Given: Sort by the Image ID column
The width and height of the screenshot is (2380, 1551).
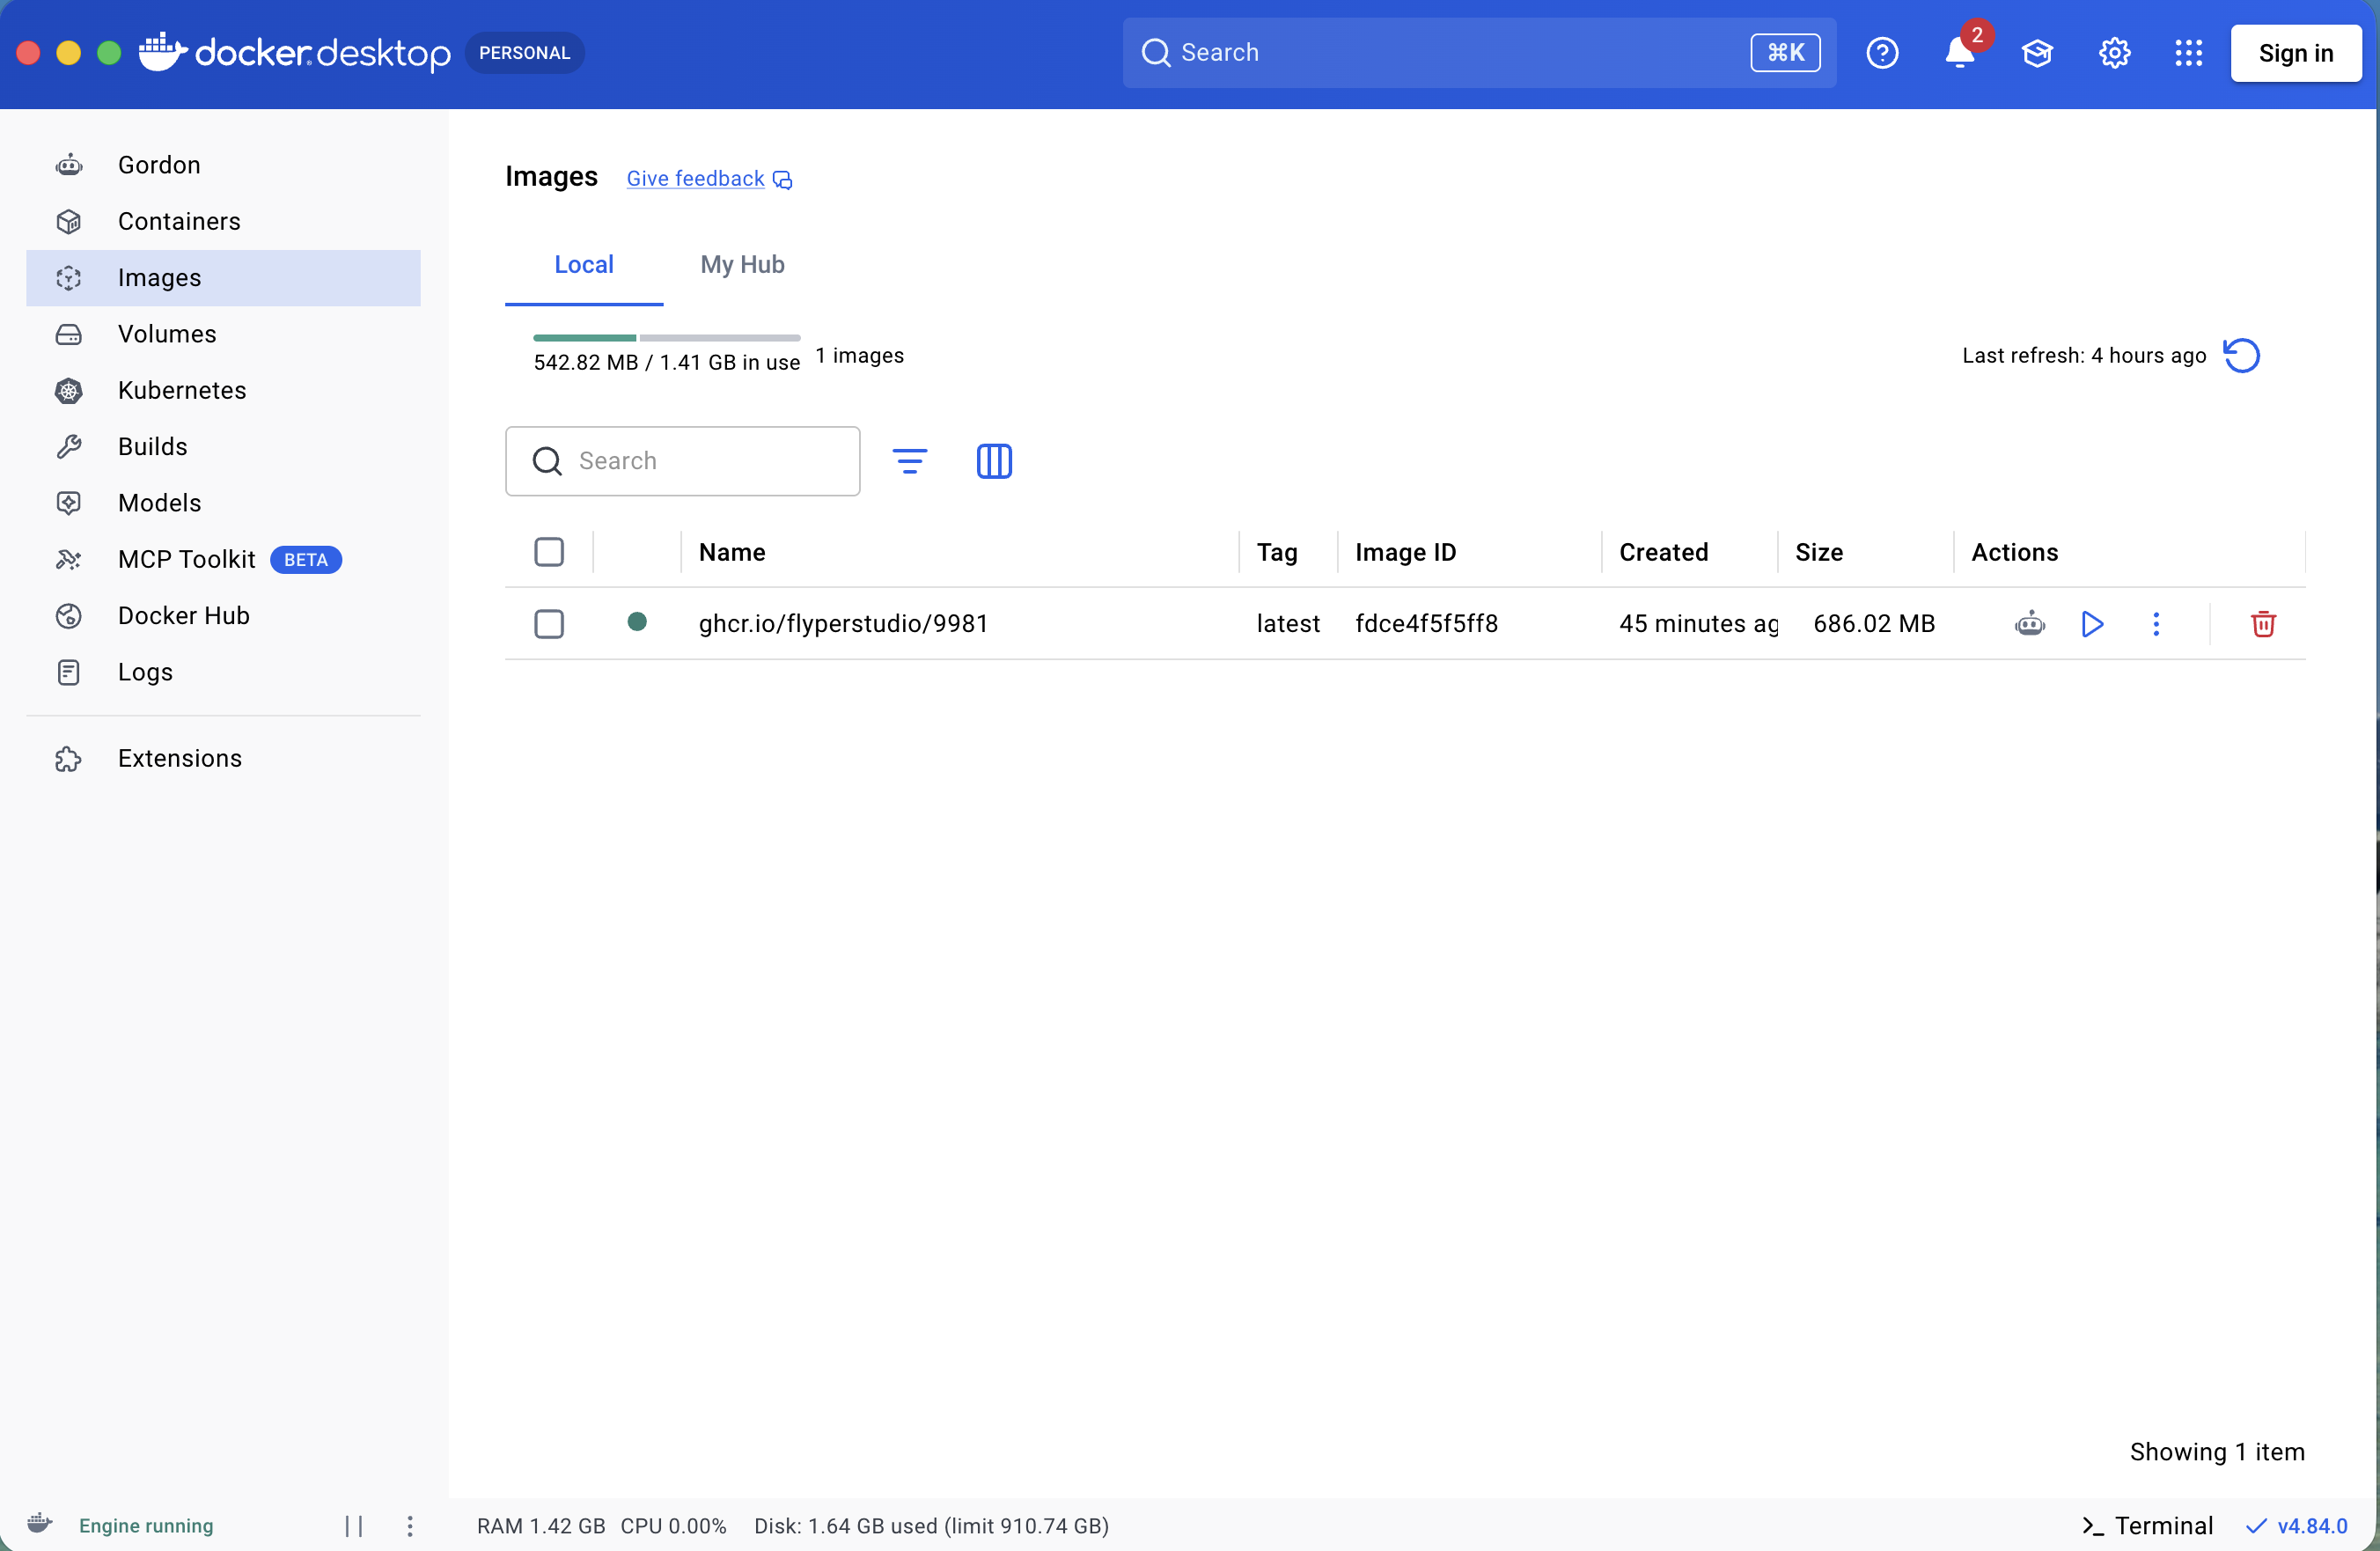Looking at the screenshot, I should coord(1405,552).
